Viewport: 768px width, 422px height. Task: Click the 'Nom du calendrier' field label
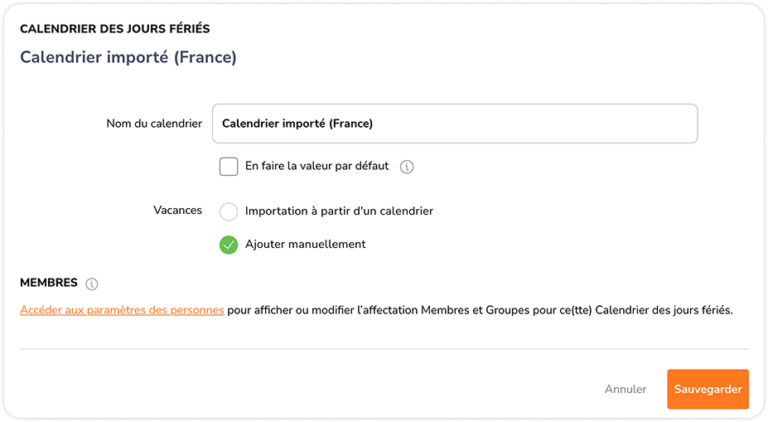(154, 124)
